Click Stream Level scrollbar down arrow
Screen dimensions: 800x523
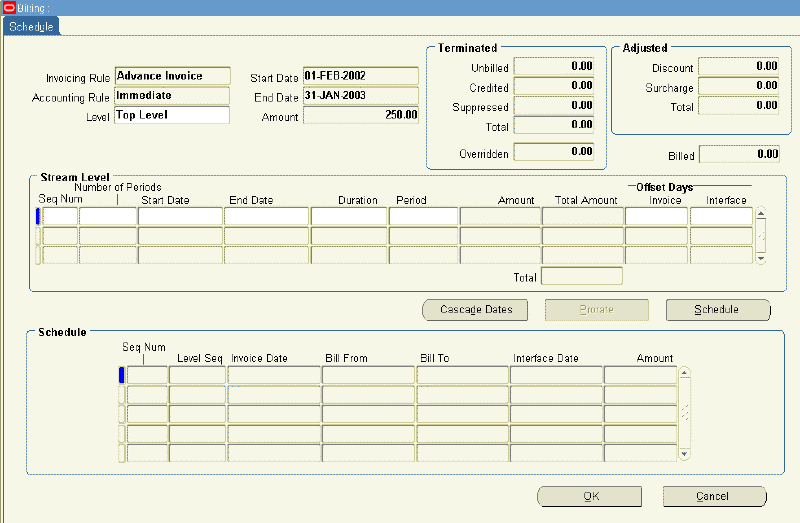pyautogui.click(x=761, y=259)
